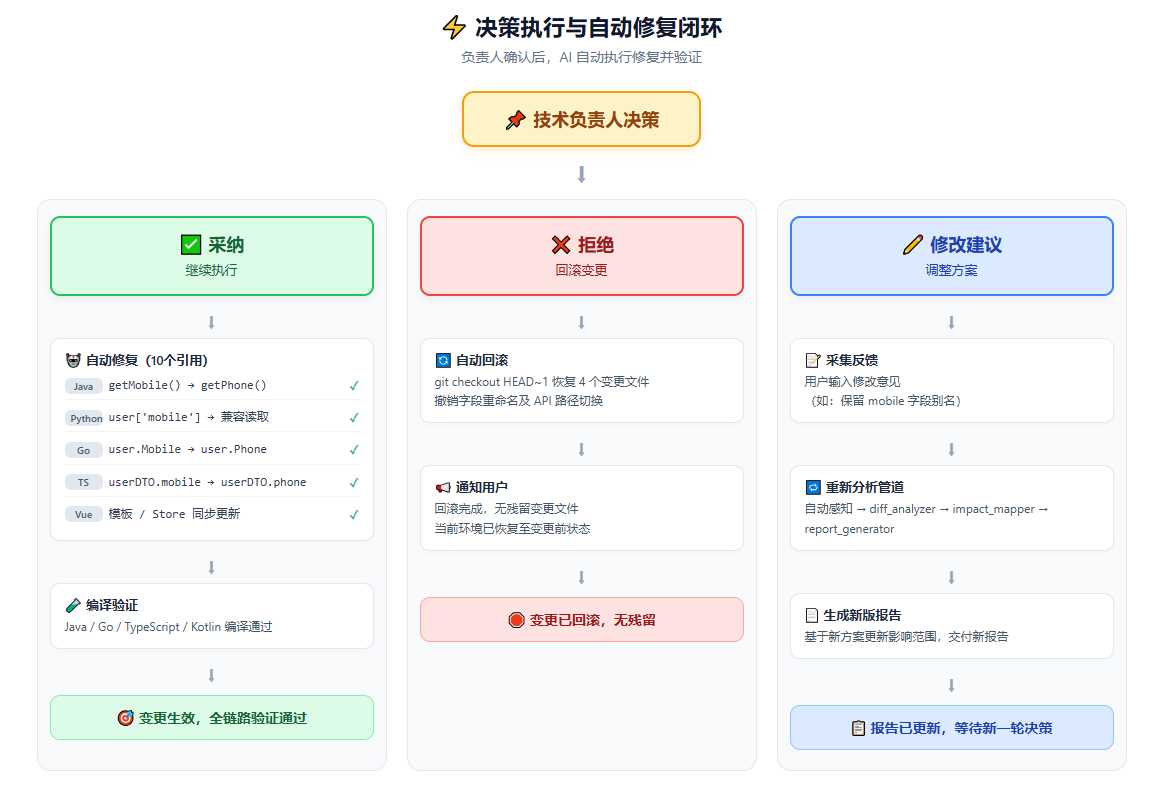
Task: Select the 拒绝 回滚变更 option card
Action: coord(582,256)
